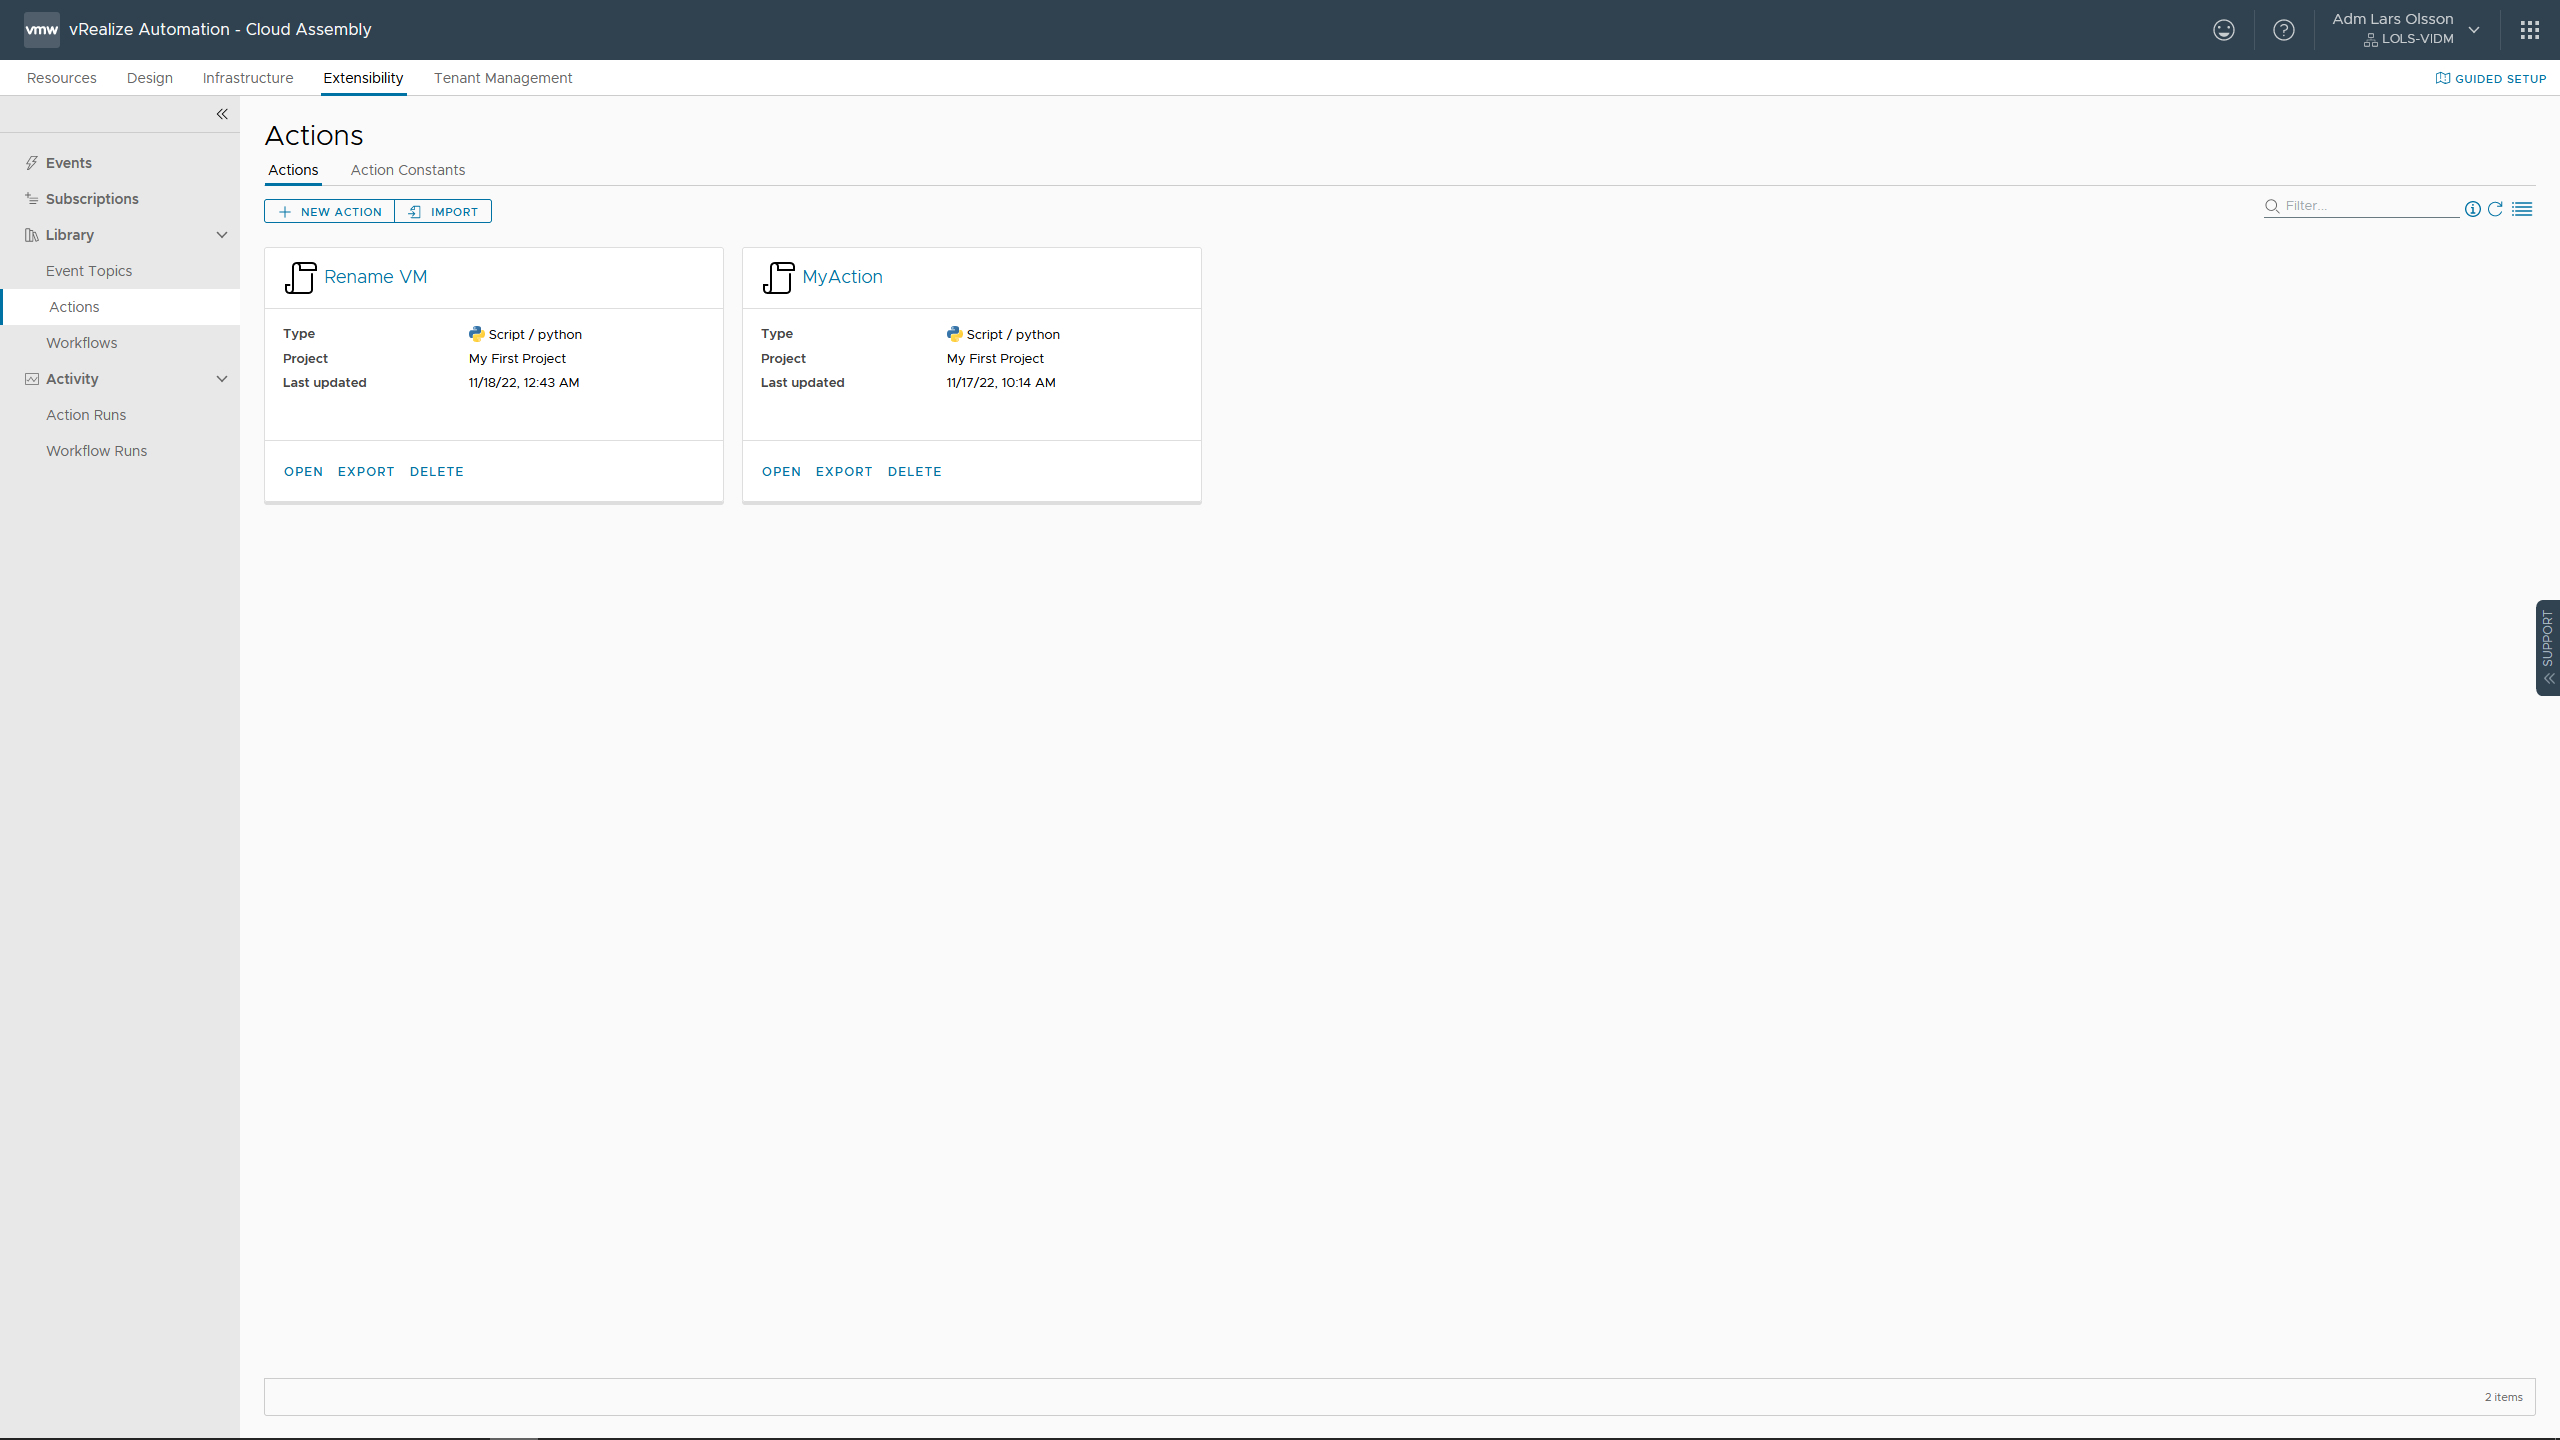Viewport: 2560px width, 1440px height.
Task: Export the MyAction action
Action: coord(844,472)
